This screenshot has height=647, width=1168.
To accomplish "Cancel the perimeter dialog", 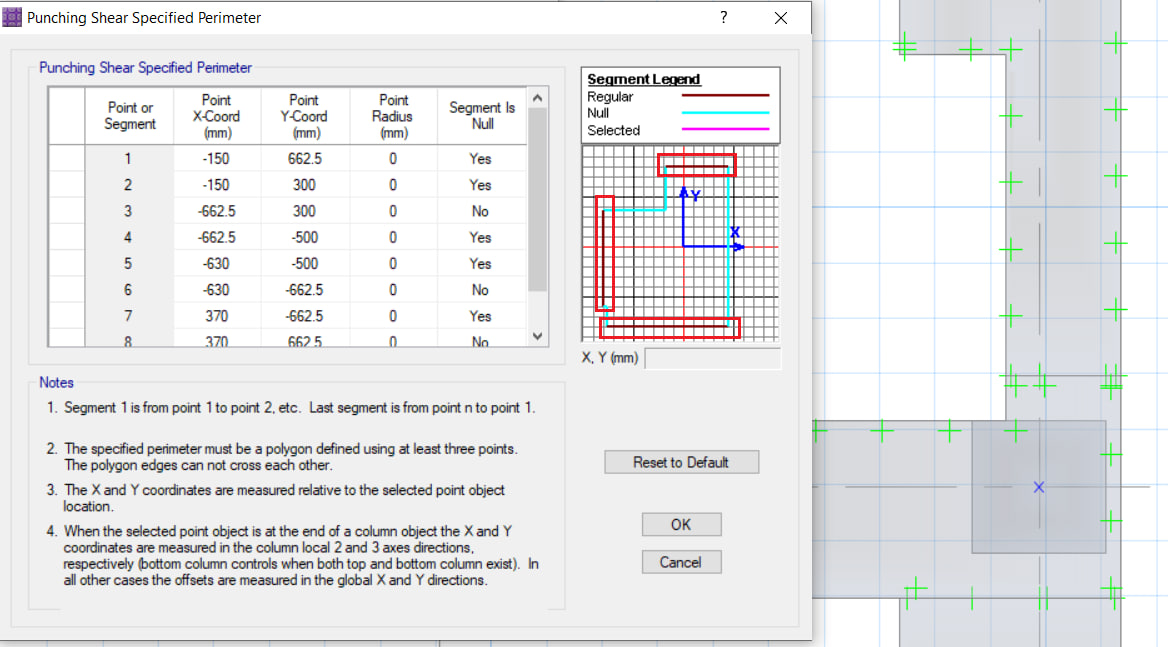I will (x=682, y=562).
